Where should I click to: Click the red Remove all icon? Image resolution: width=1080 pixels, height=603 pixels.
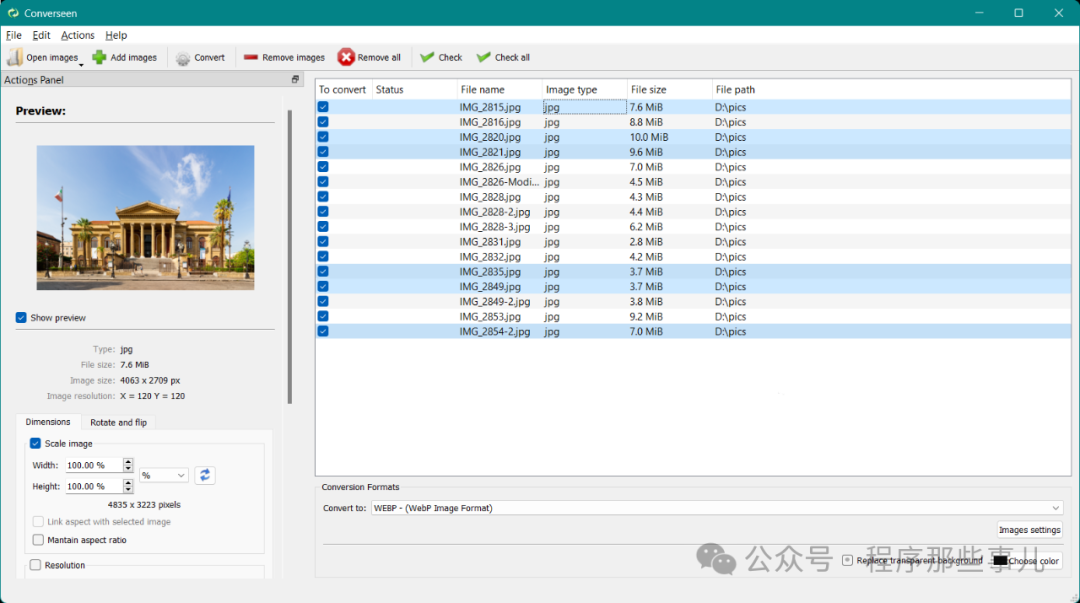click(x=346, y=57)
